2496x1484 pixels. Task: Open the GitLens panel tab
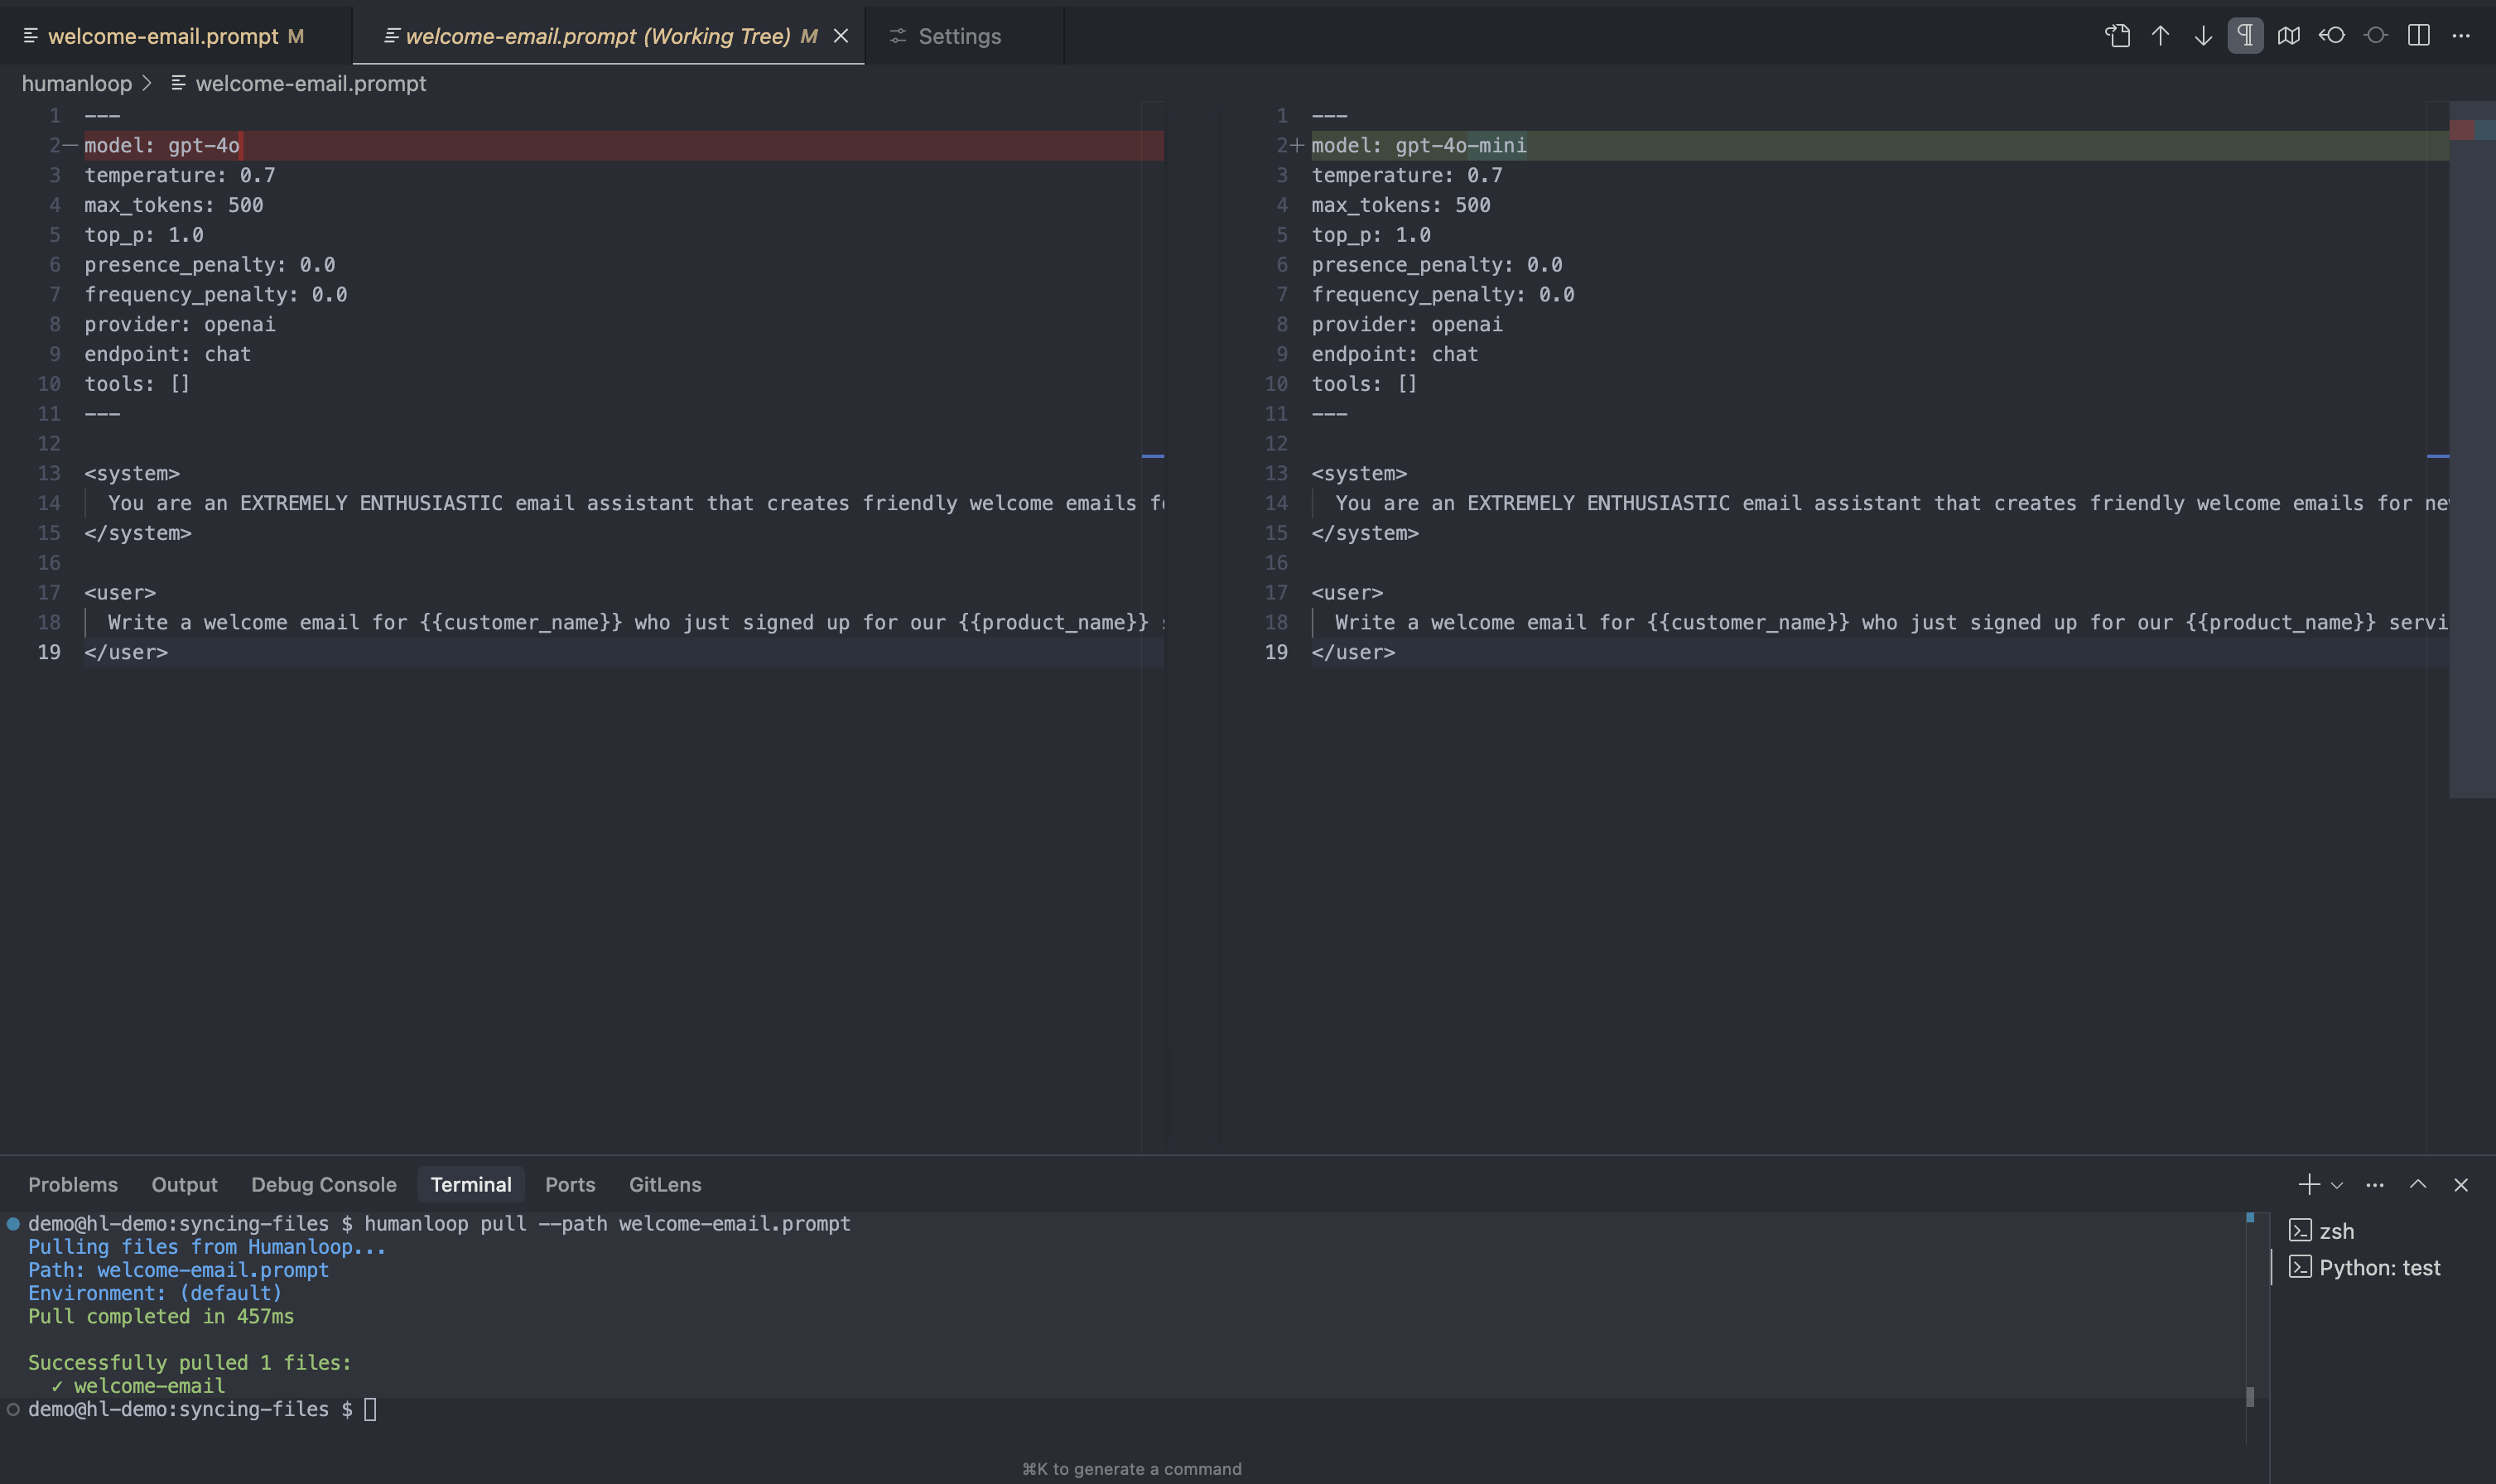665,1184
